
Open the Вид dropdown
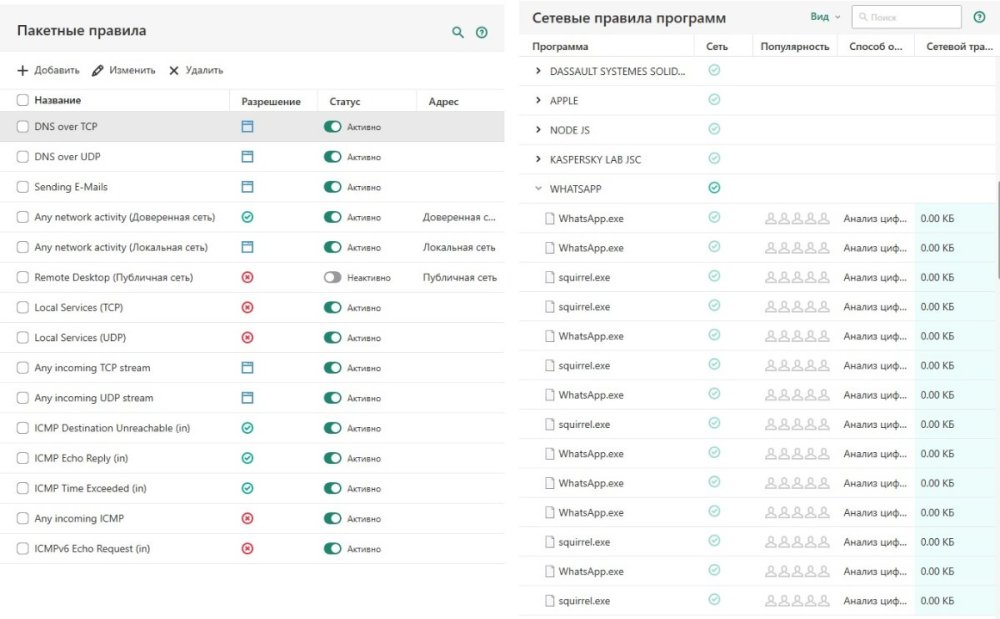point(825,17)
